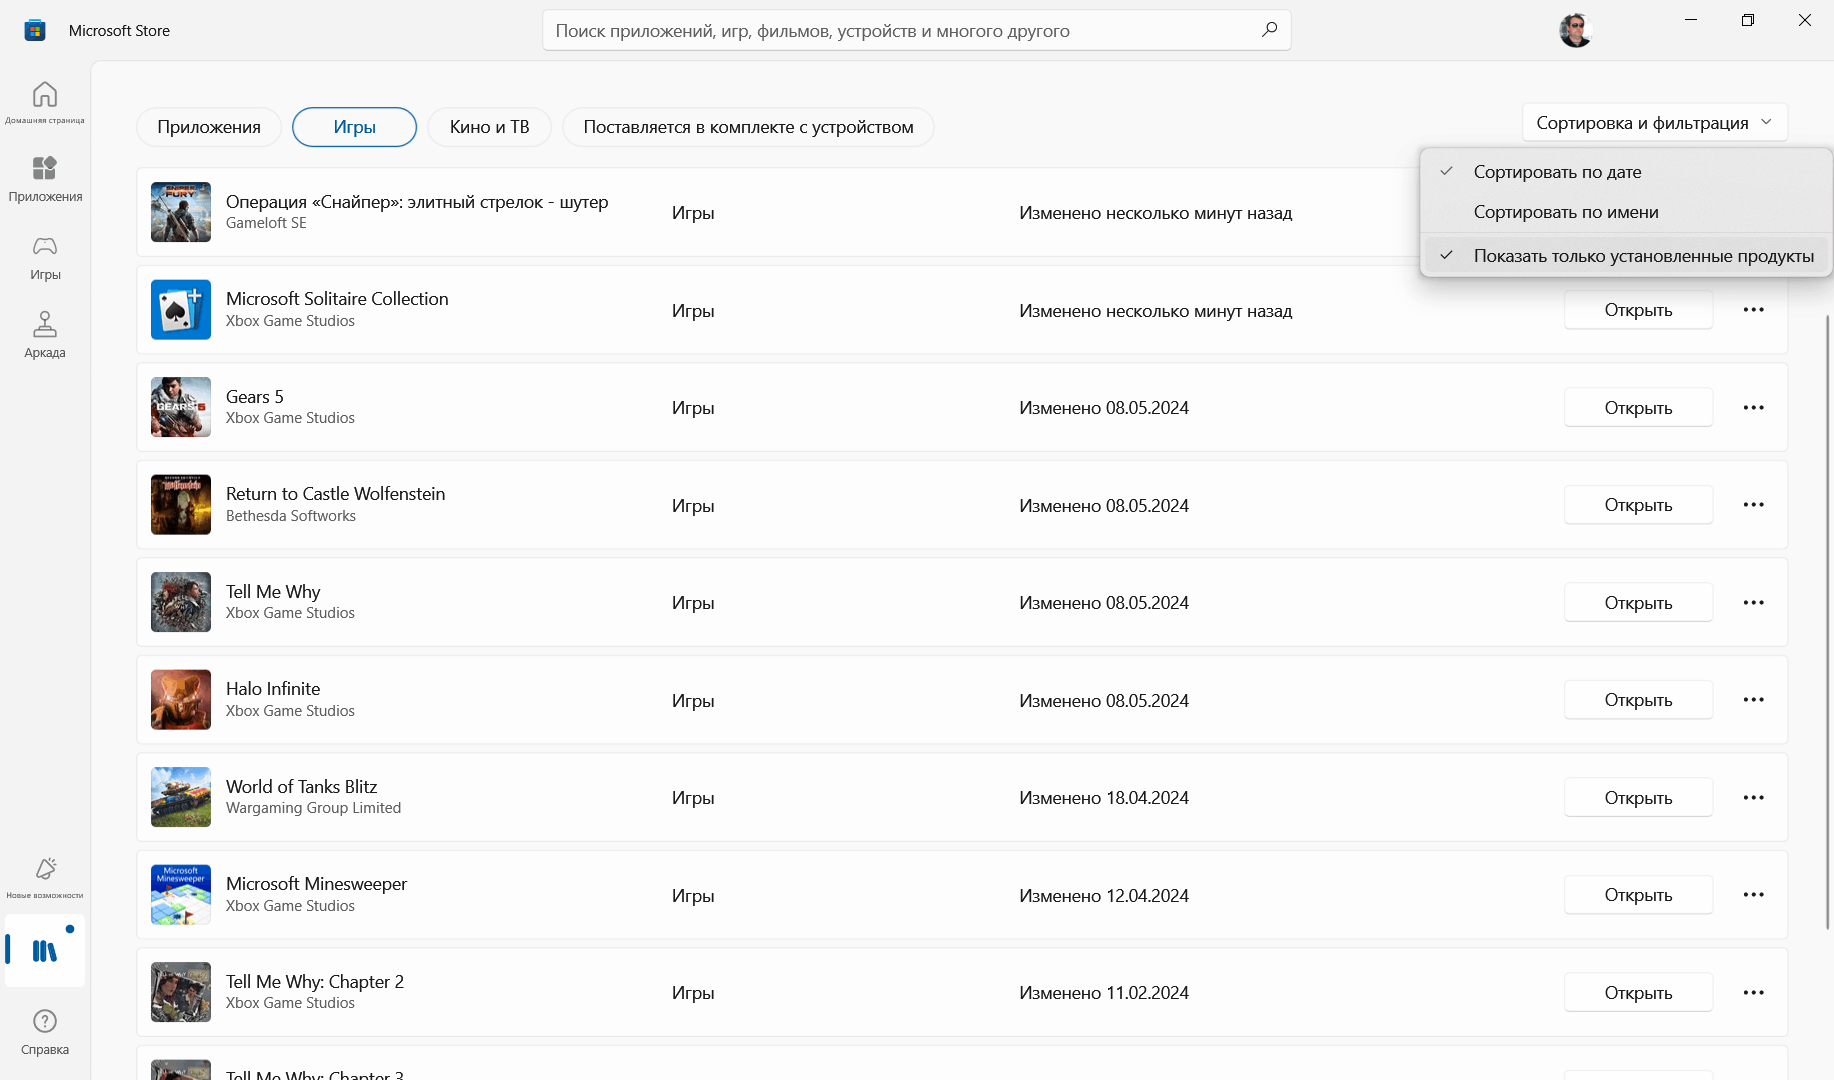Image resolution: width=1834 pixels, height=1080 pixels.
Task: Open the Library icon in sidebar
Action: (x=45, y=950)
